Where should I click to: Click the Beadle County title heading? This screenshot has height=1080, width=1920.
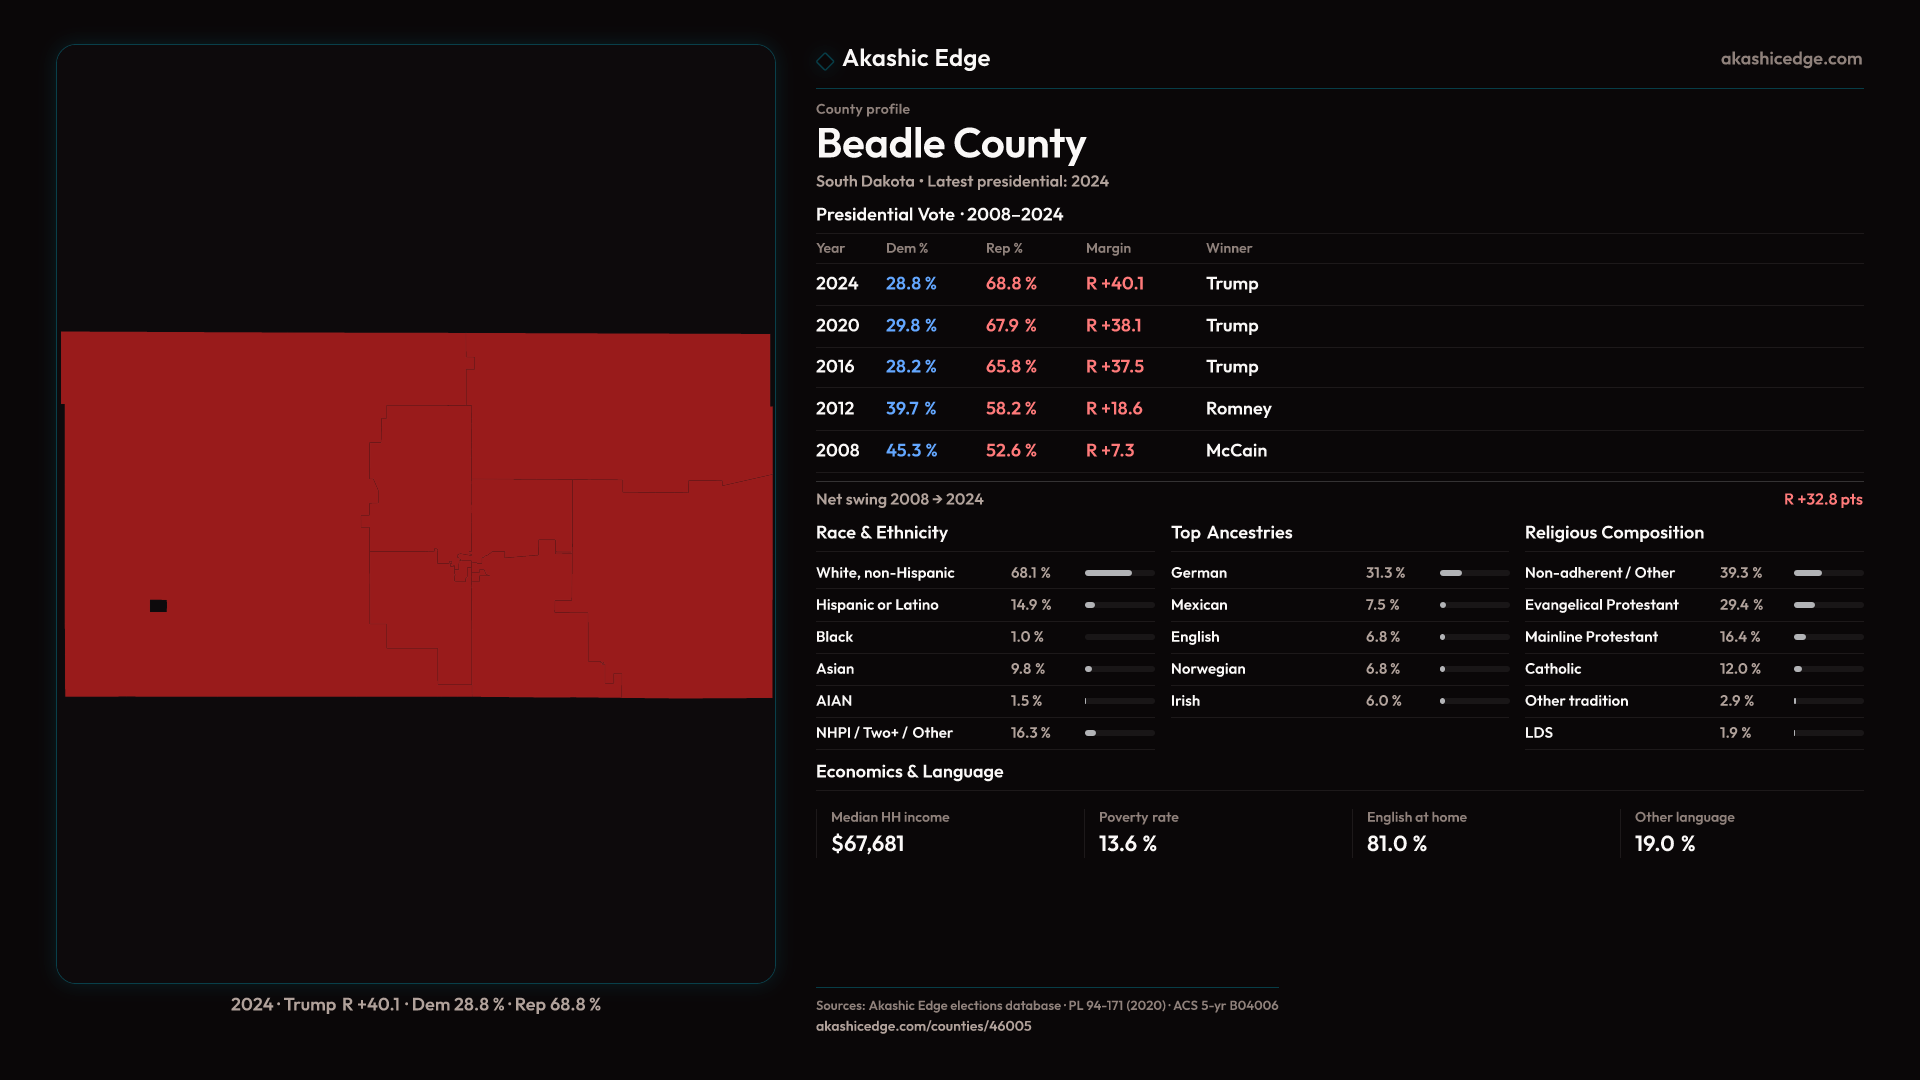click(950, 144)
